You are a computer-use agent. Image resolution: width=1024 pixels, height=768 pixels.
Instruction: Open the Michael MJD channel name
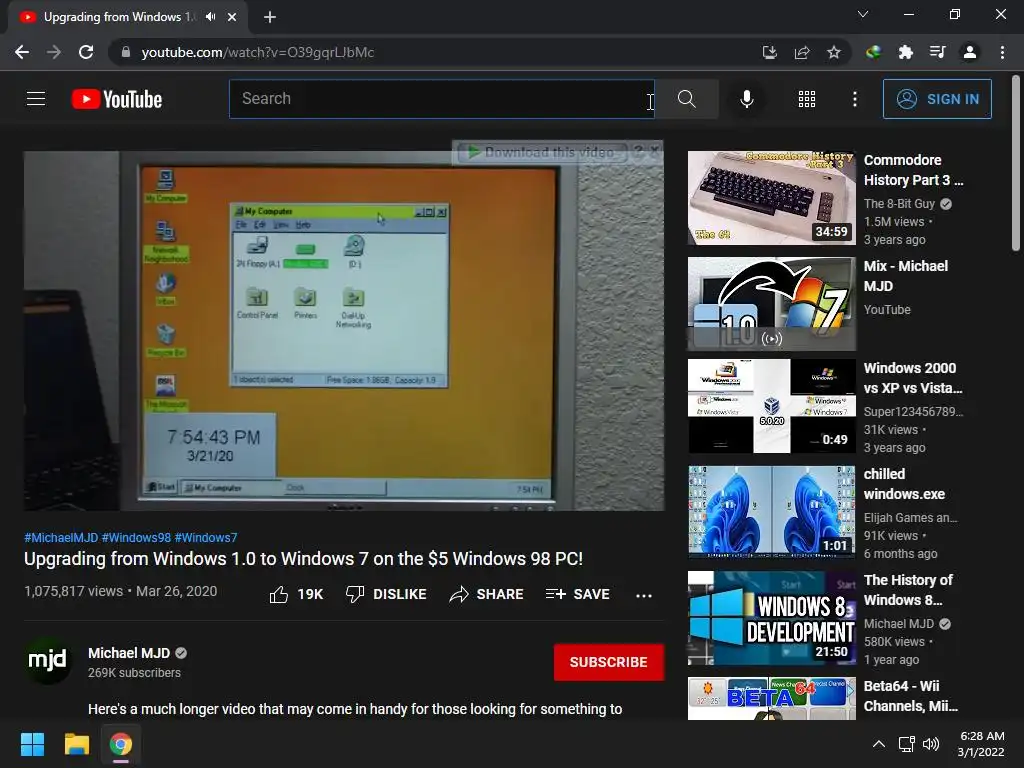click(129, 653)
